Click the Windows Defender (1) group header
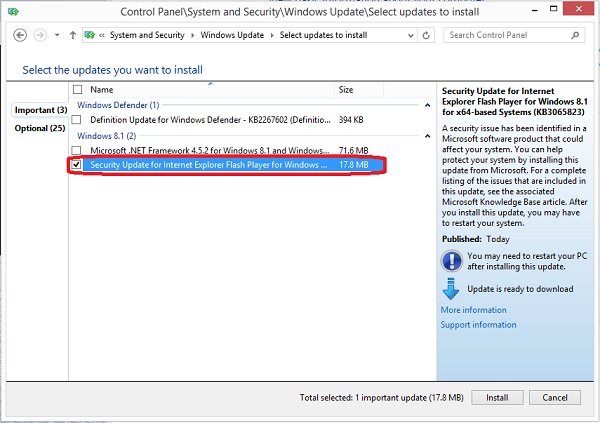600x423 pixels. tap(118, 105)
